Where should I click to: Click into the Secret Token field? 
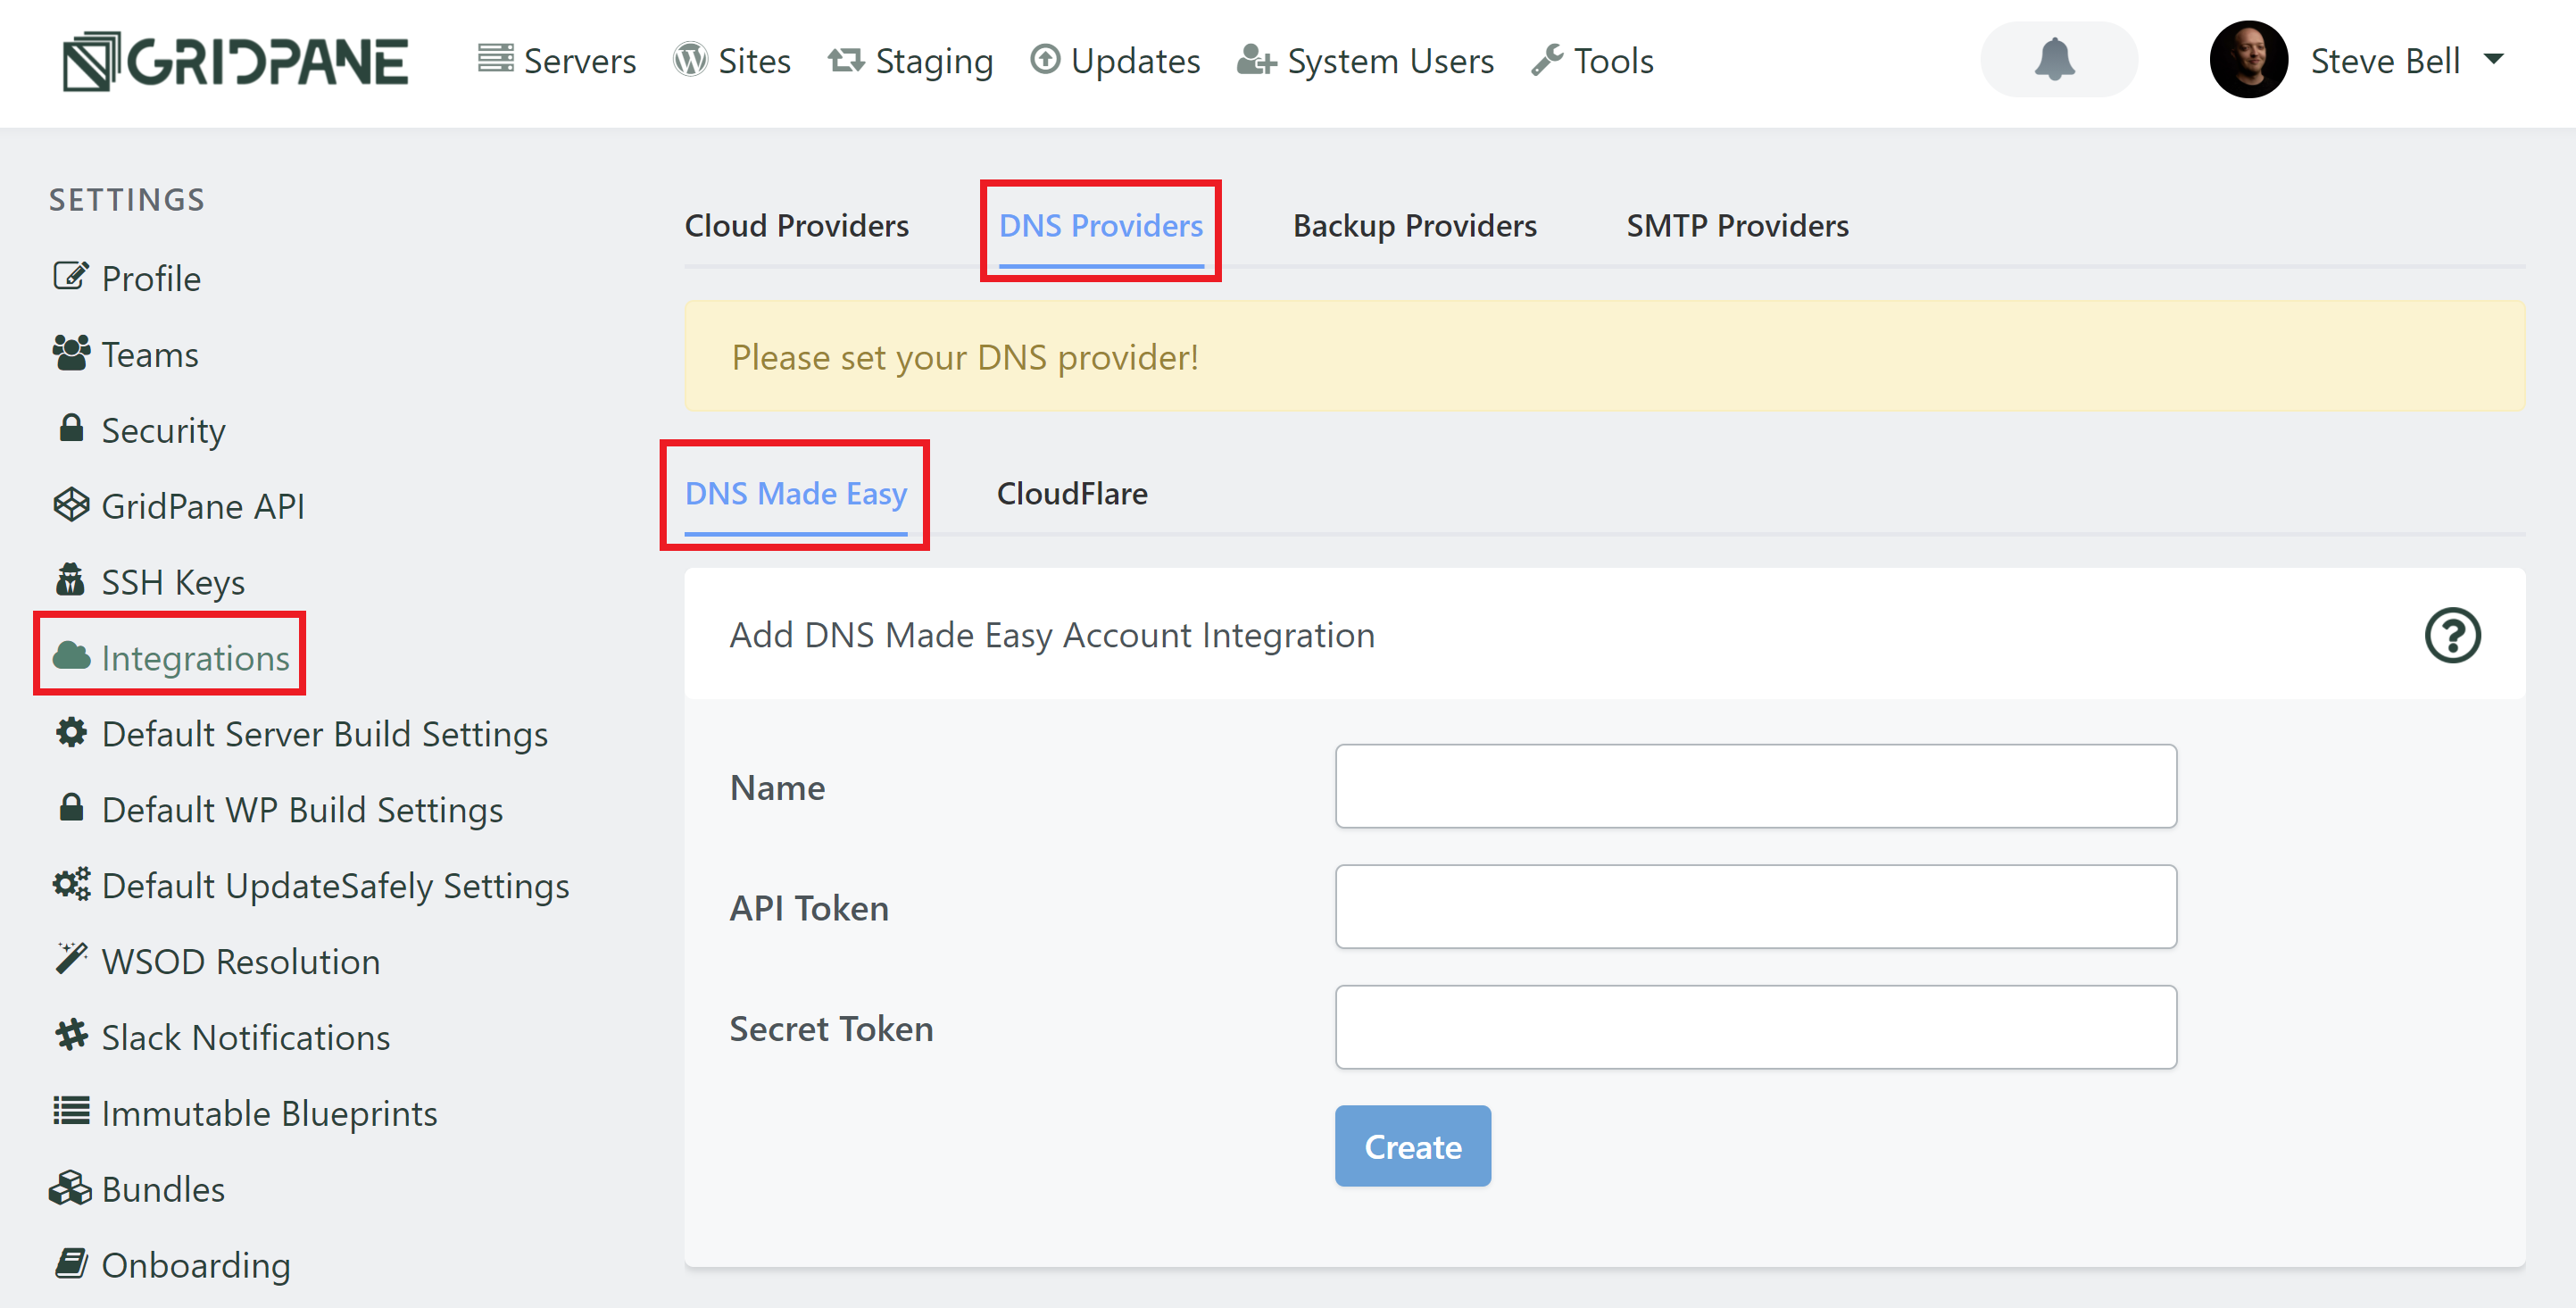coord(1755,1027)
